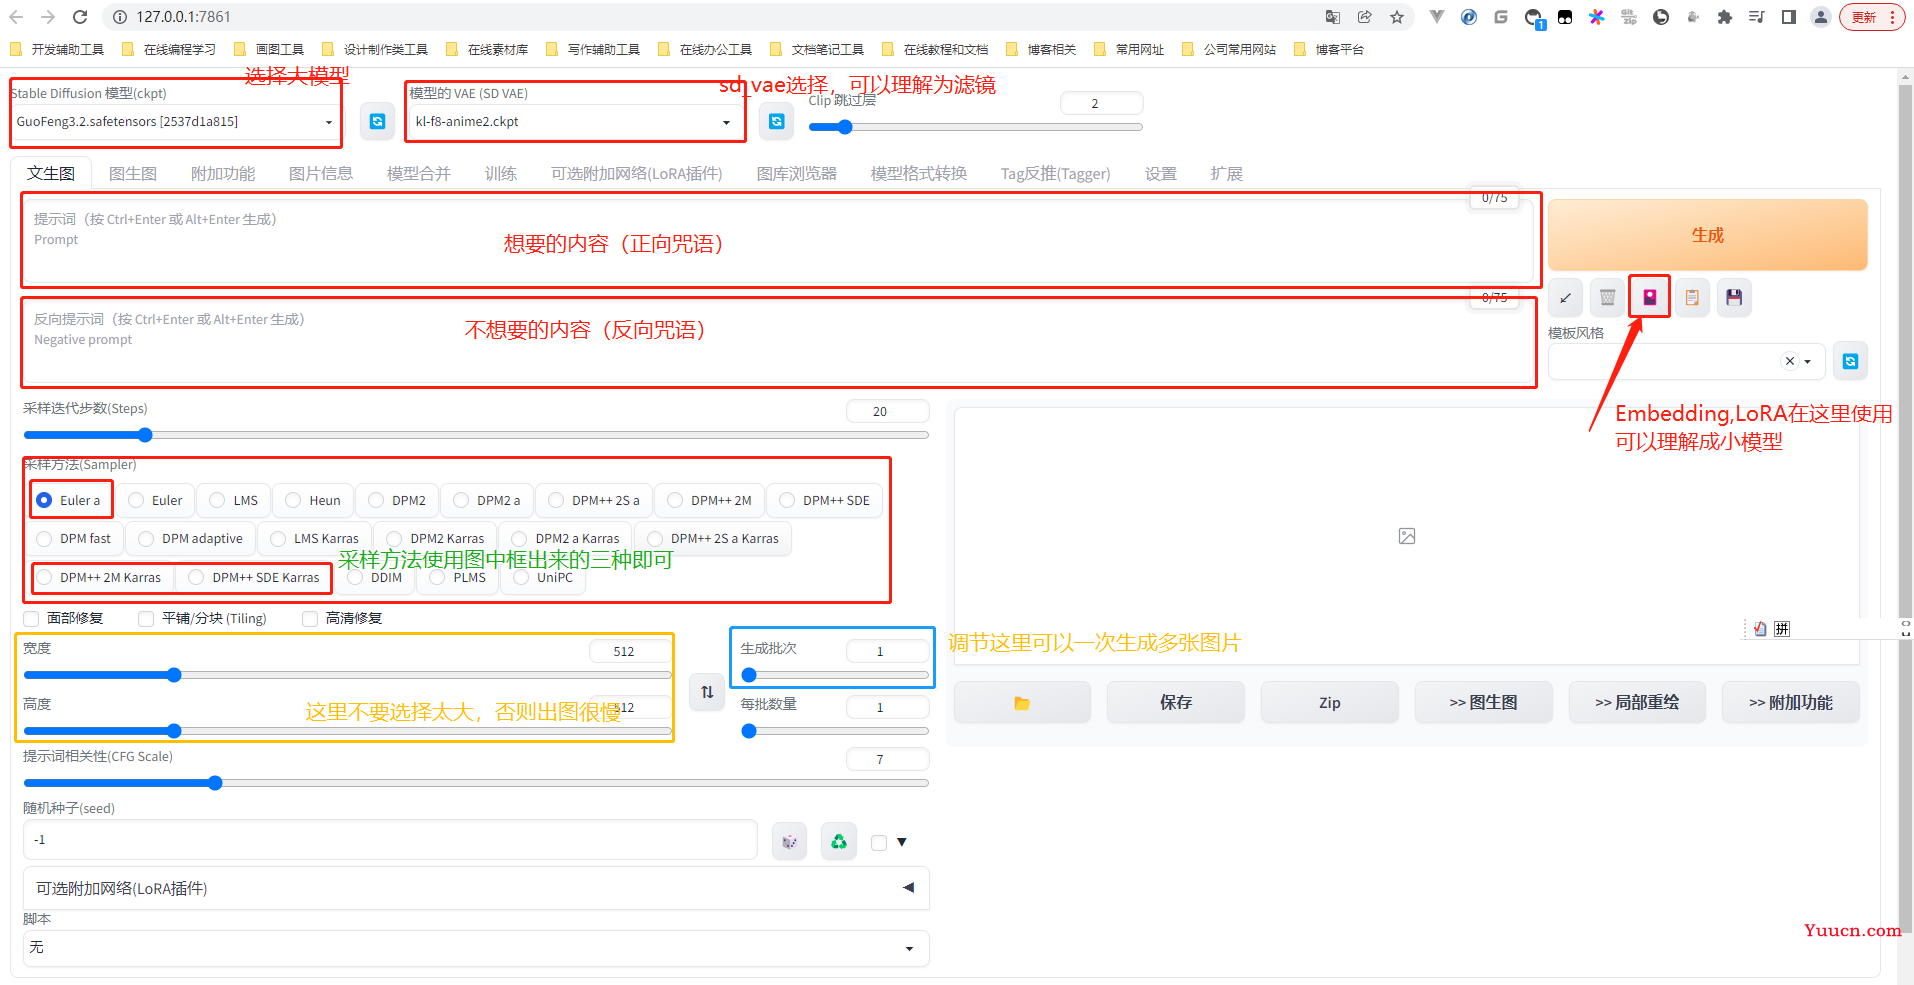Enable the 面部修复 checkbox
This screenshot has width=1914, height=985.
click(31, 618)
